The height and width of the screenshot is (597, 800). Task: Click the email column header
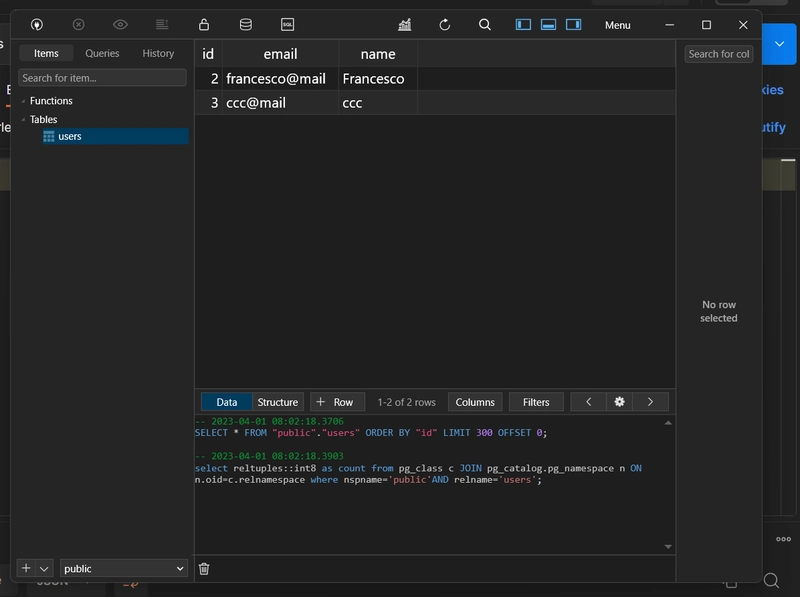click(x=280, y=54)
